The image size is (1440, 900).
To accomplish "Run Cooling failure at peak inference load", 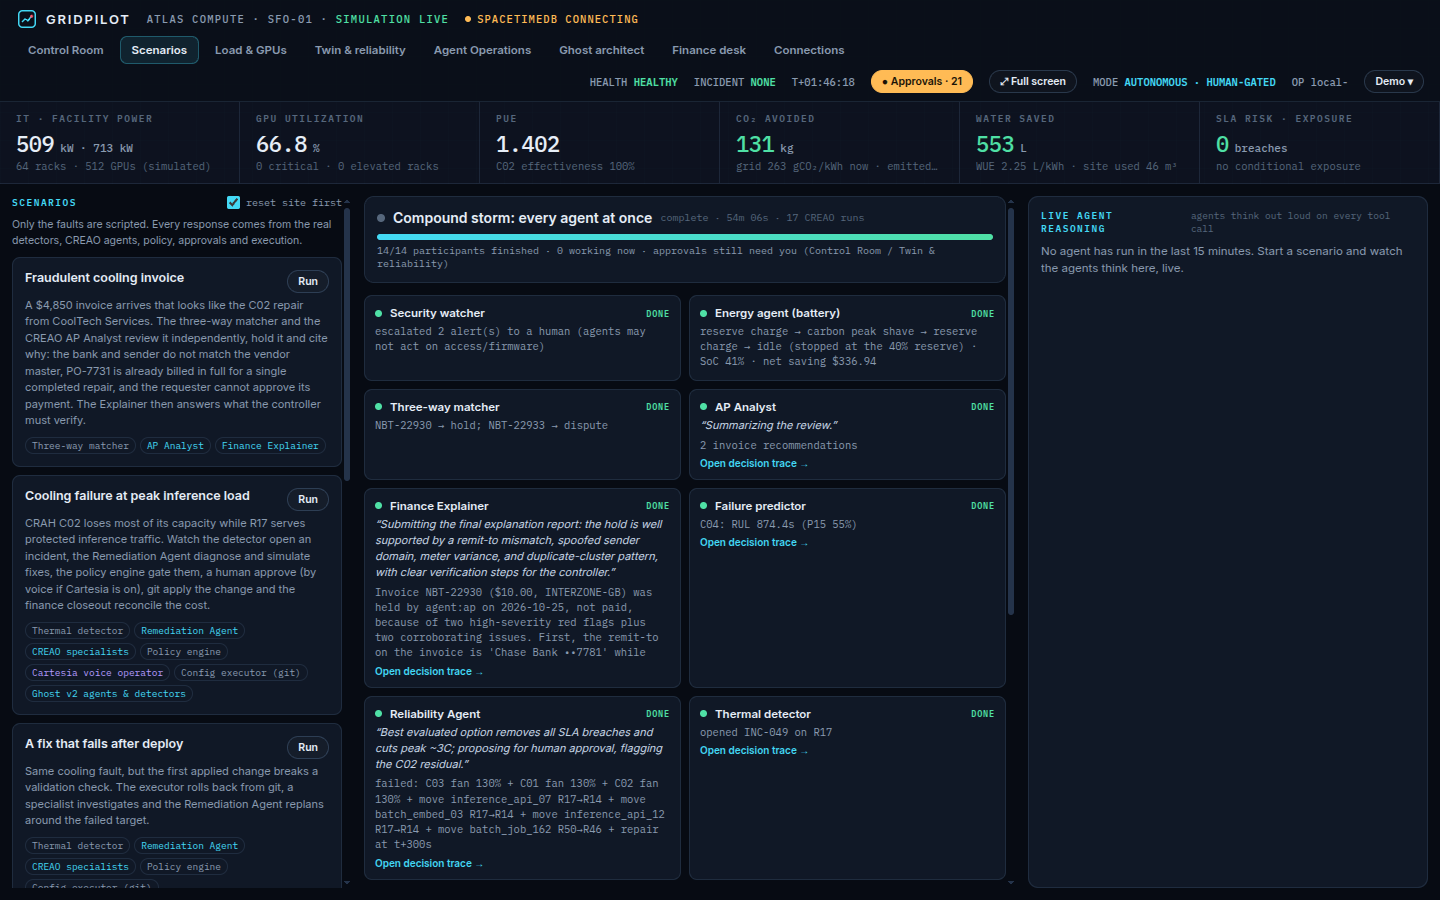I will pyautogui.click(x=308, y=499).
